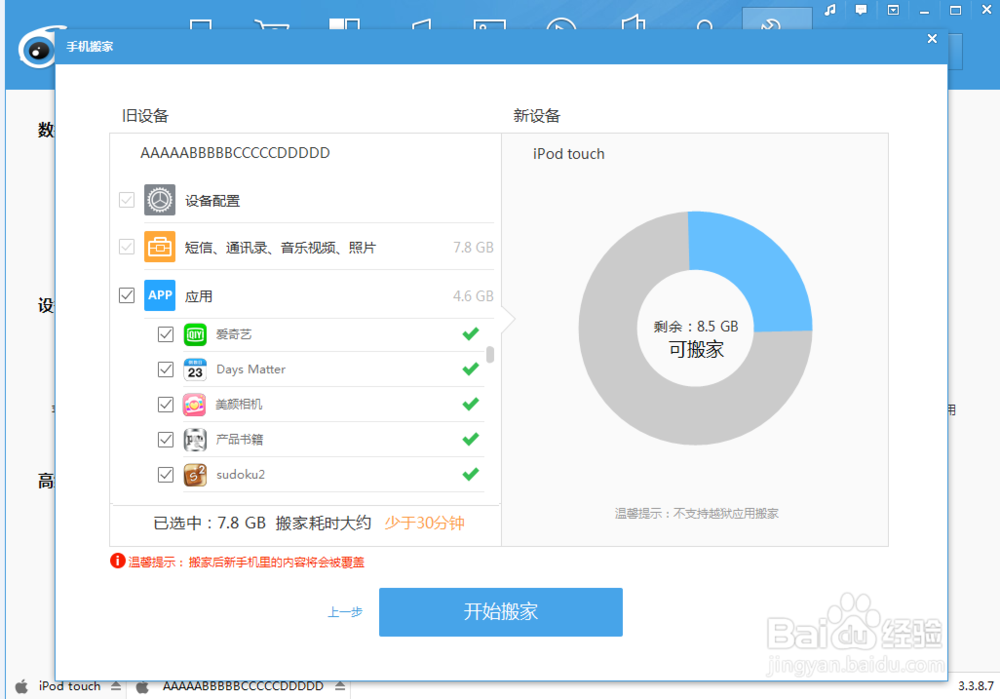Image resolution: width=1000 pixels, height=699 pixels.
Task: Click the scrollbar beside the app list
Action: coord(489,355)
